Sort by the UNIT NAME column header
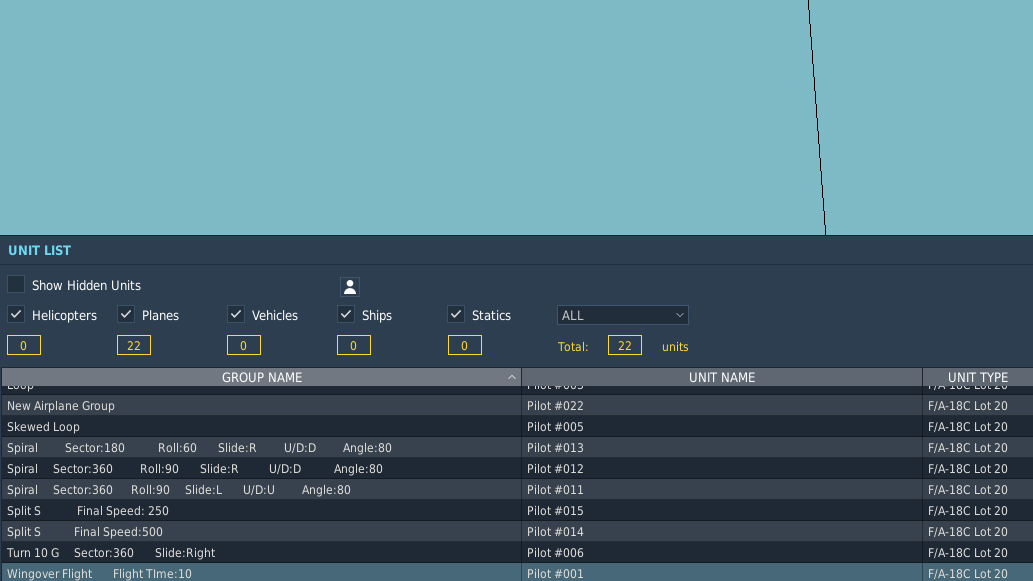This screenshot has width=1033, height=581. [x=721, y=378]
